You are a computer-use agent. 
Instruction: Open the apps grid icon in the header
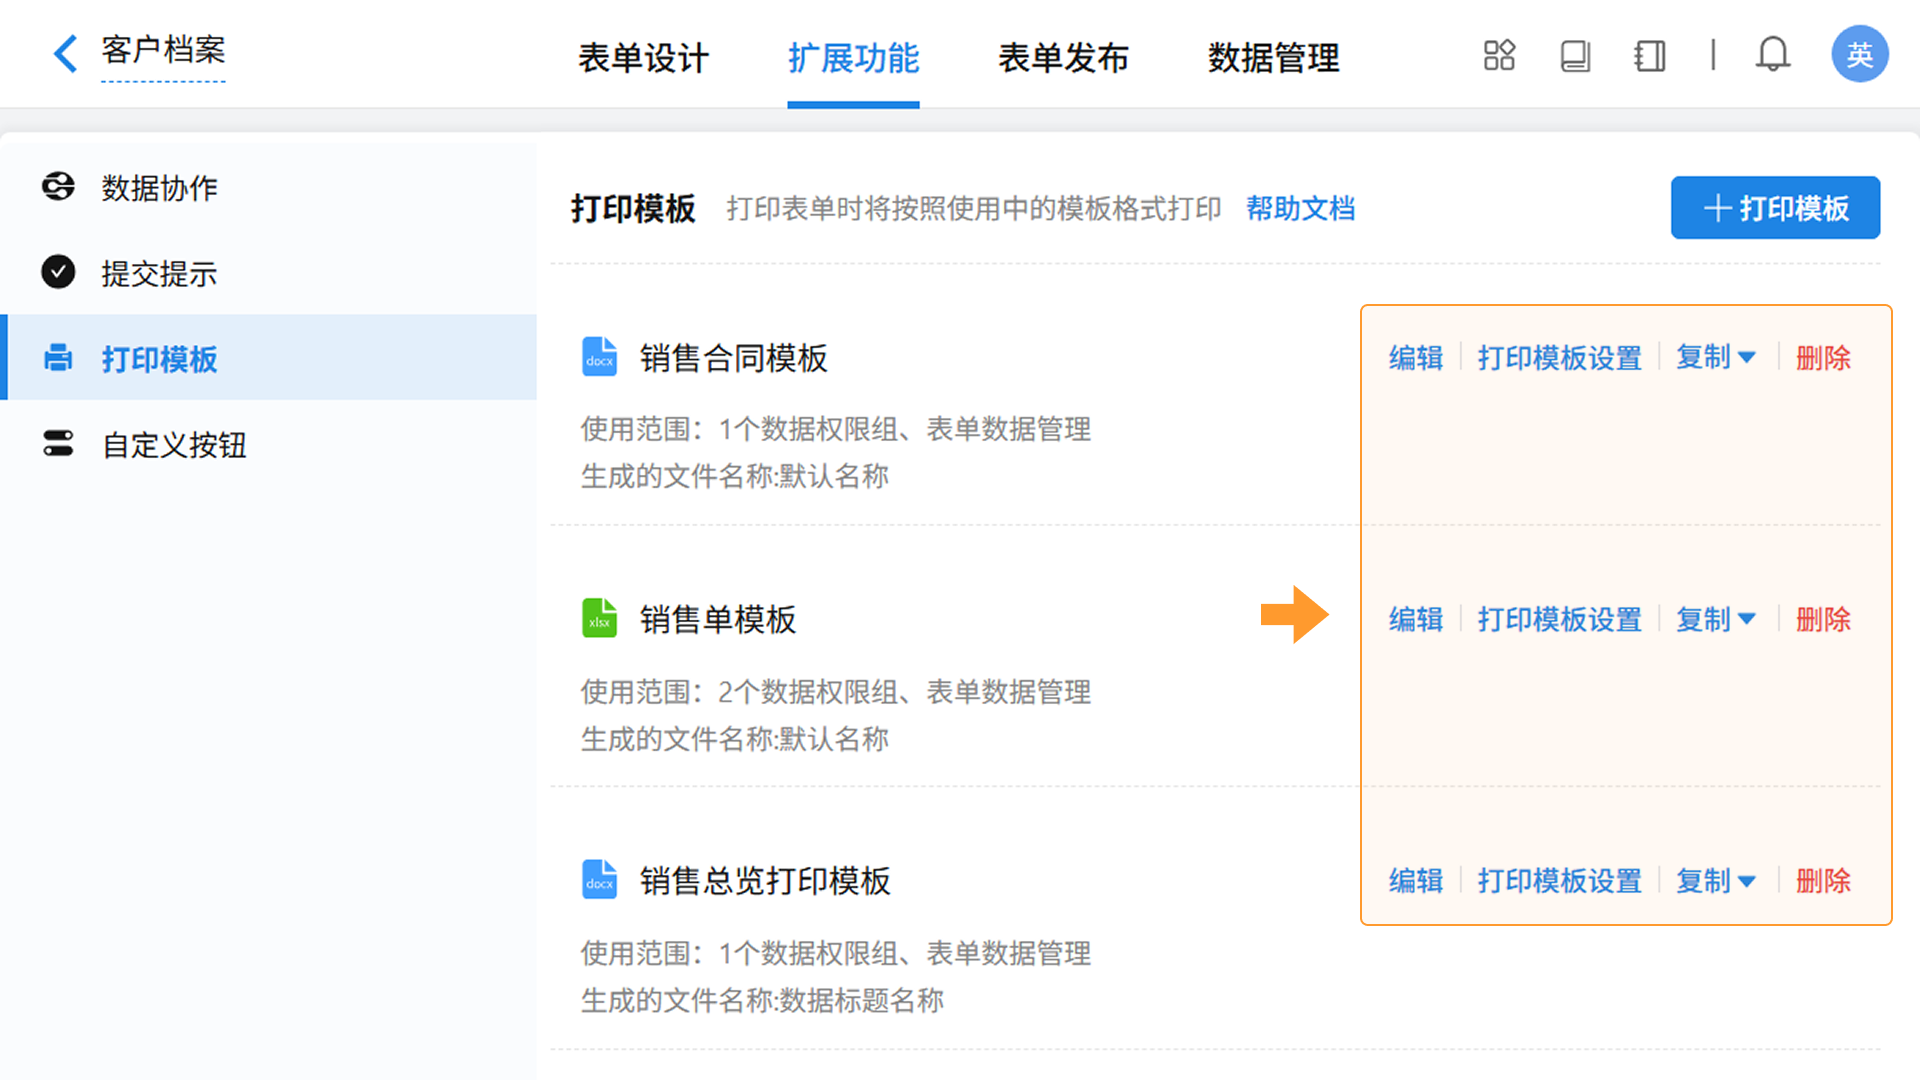(1499, 55)
